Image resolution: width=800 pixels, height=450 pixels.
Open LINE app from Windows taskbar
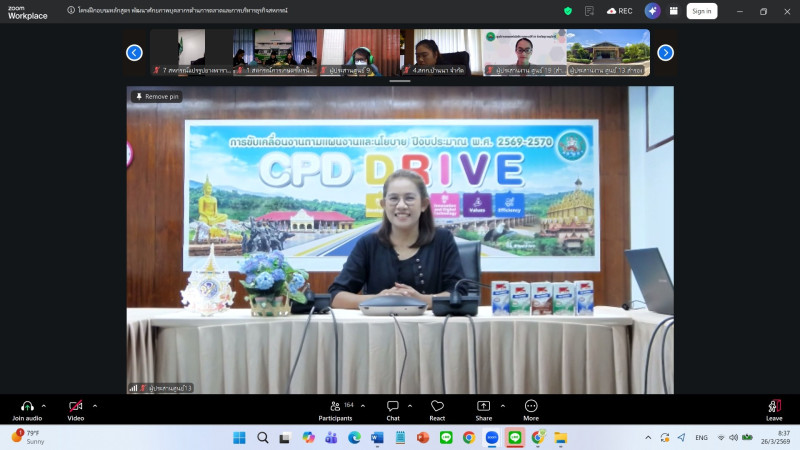click(x=515, y=437)
